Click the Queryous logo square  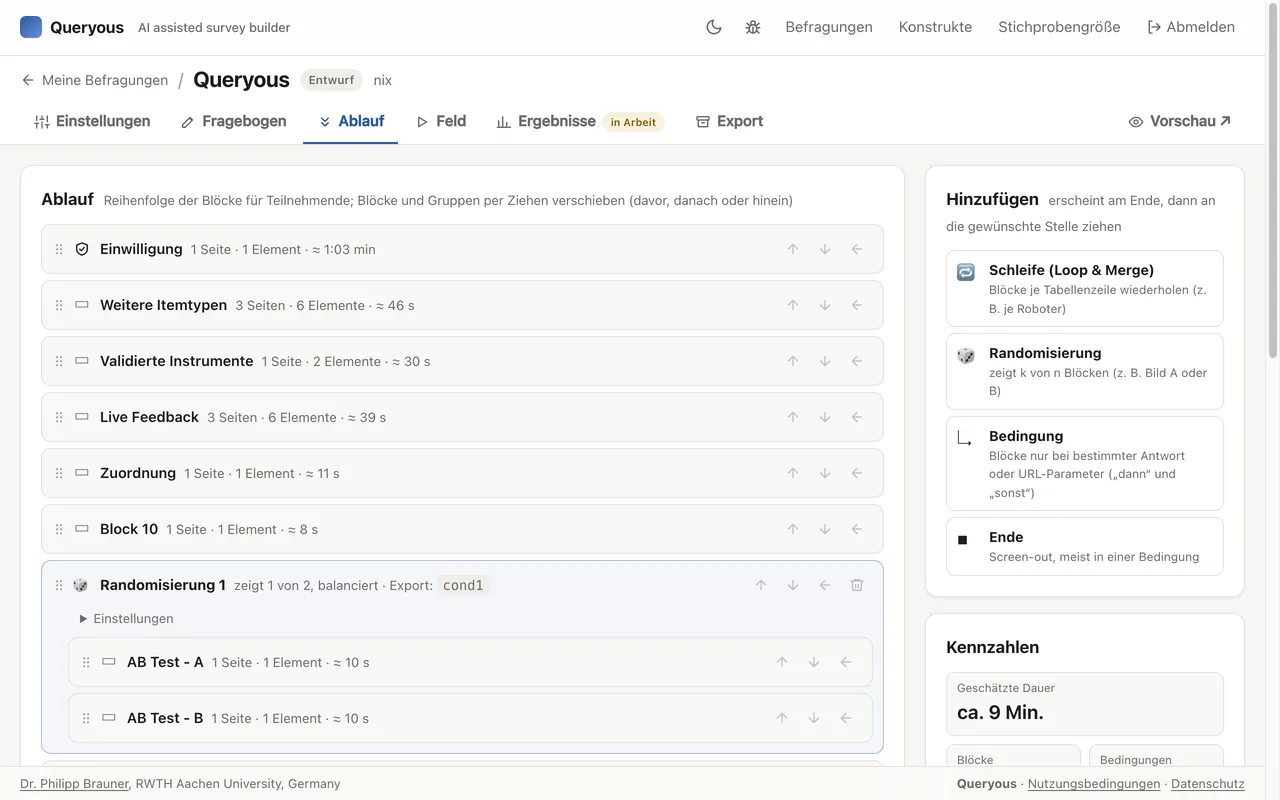31,27
